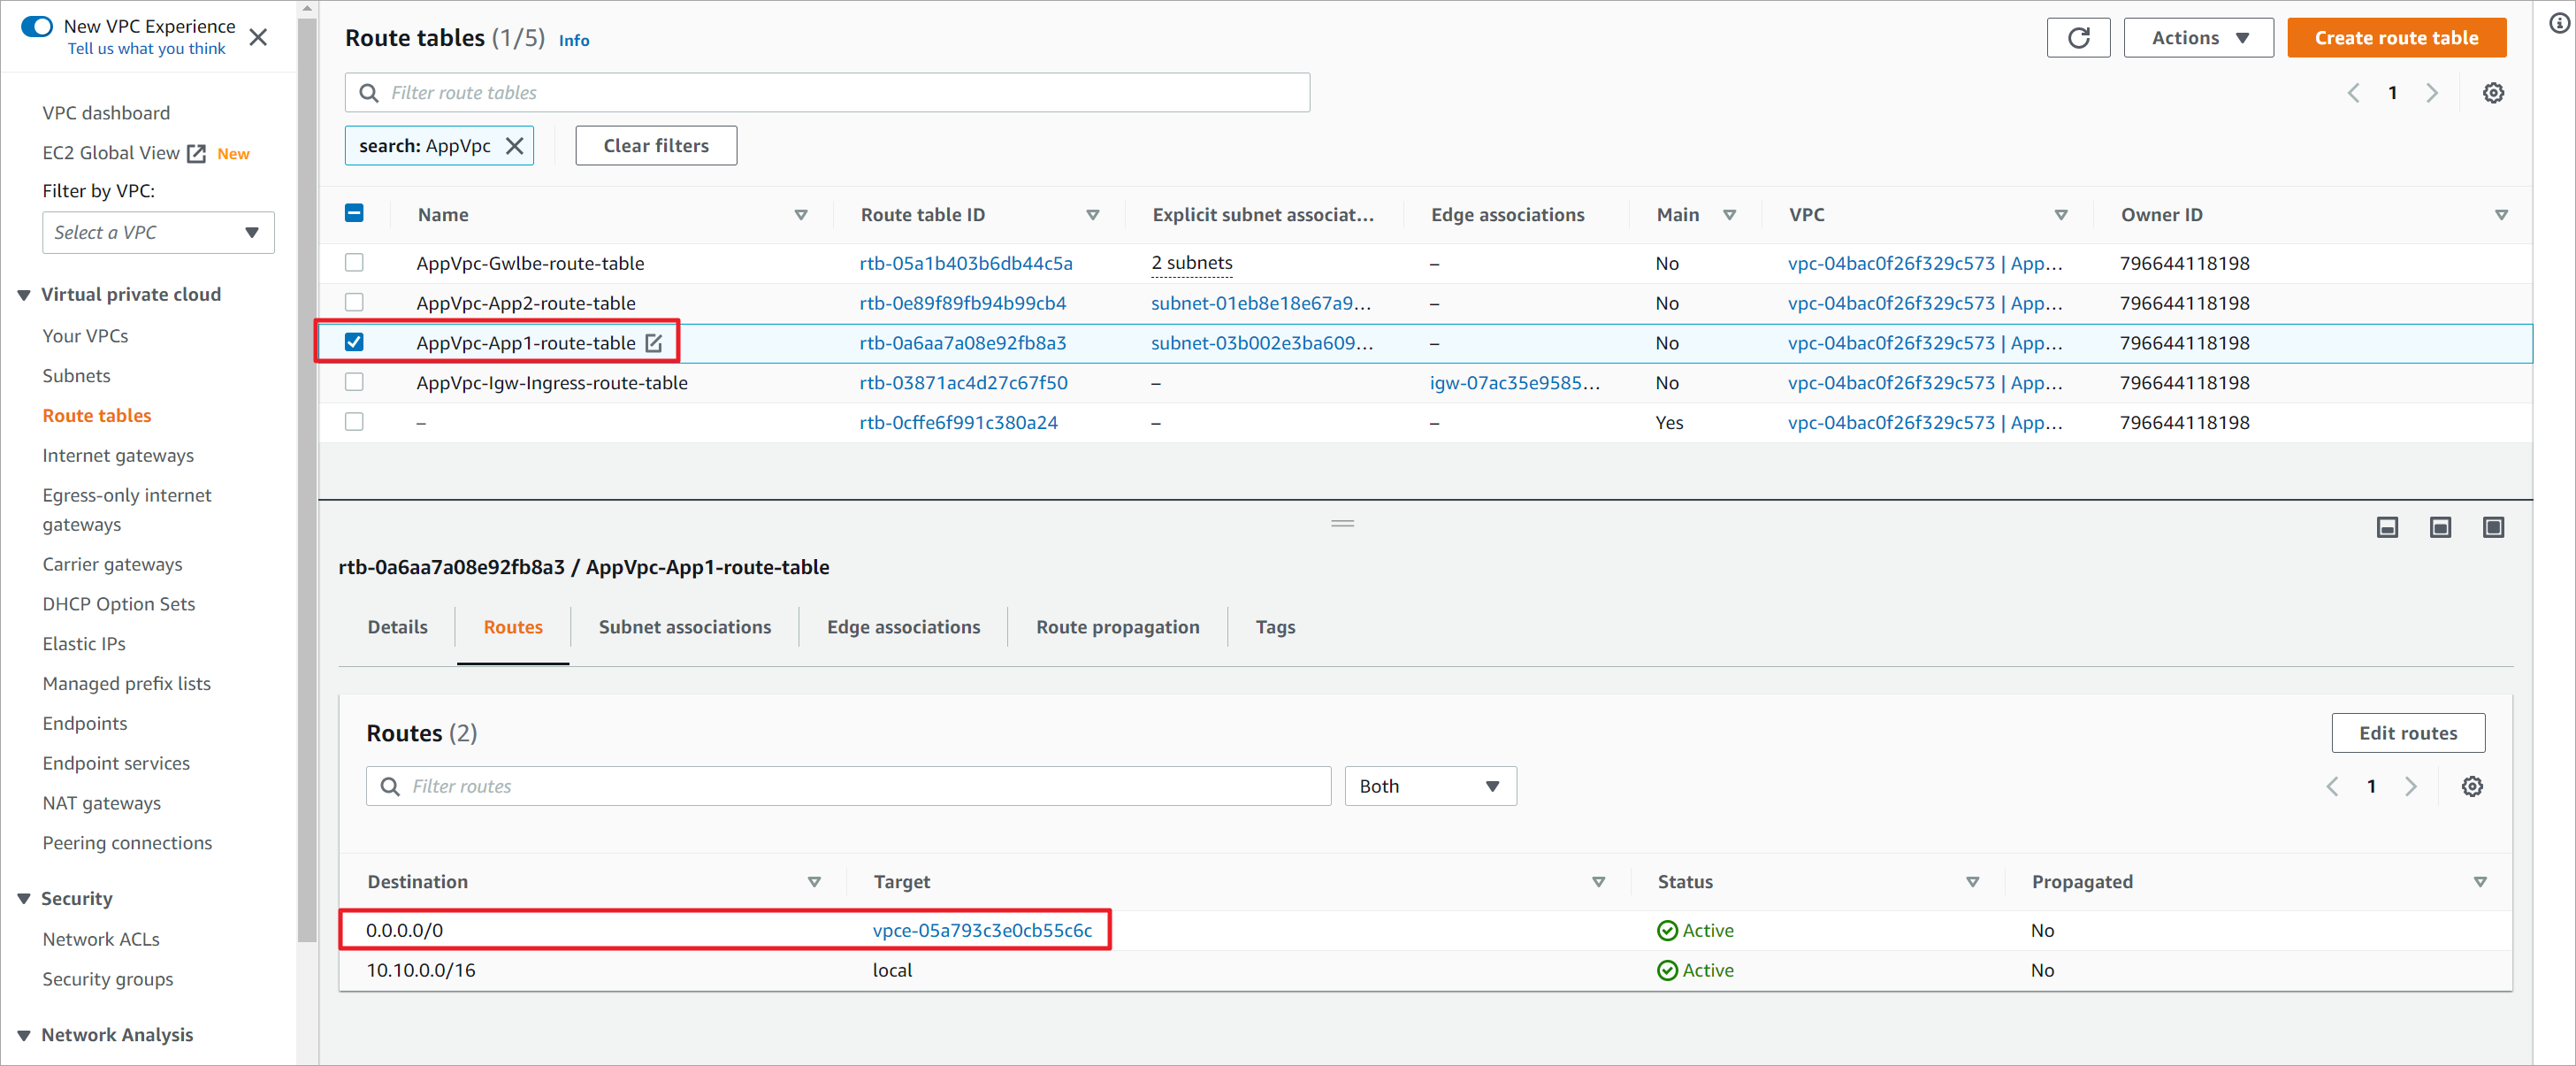2576x1066 pixels.
Task: Sort by the Name column arrow
Action: point(800,215)
